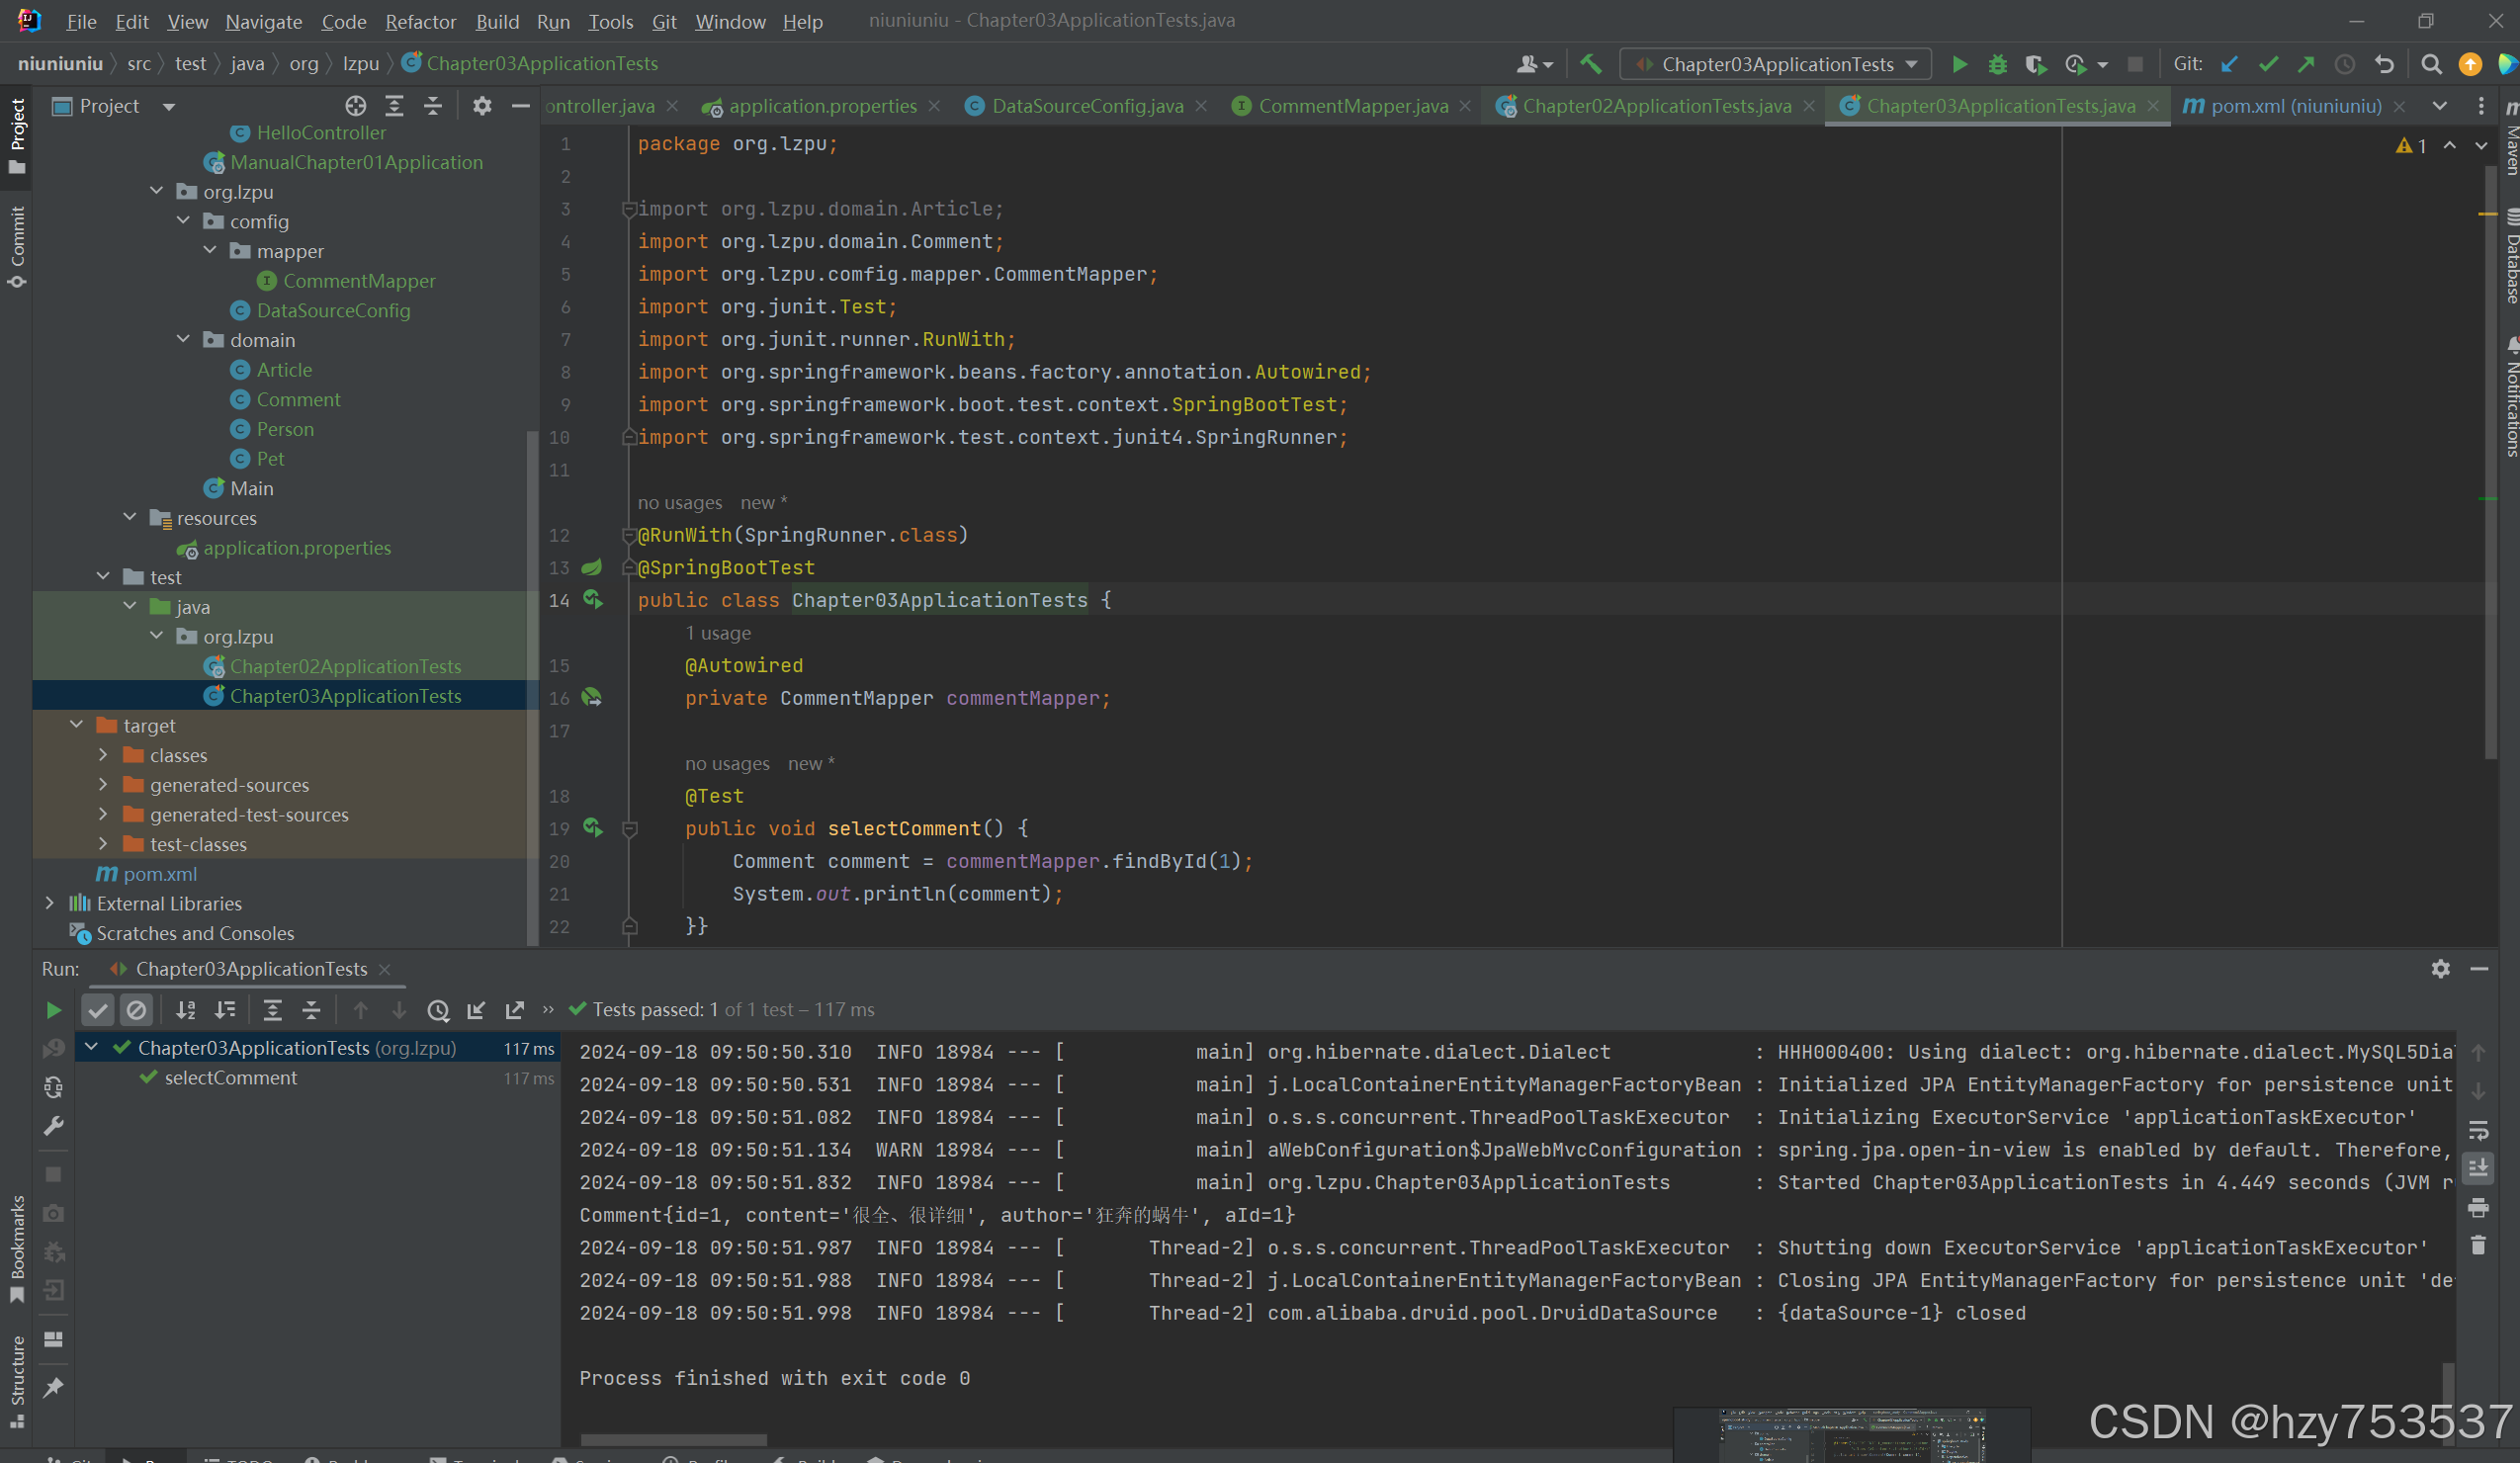Open the Refactor menu
2520x1463 pixels.
tap(420, 21)
